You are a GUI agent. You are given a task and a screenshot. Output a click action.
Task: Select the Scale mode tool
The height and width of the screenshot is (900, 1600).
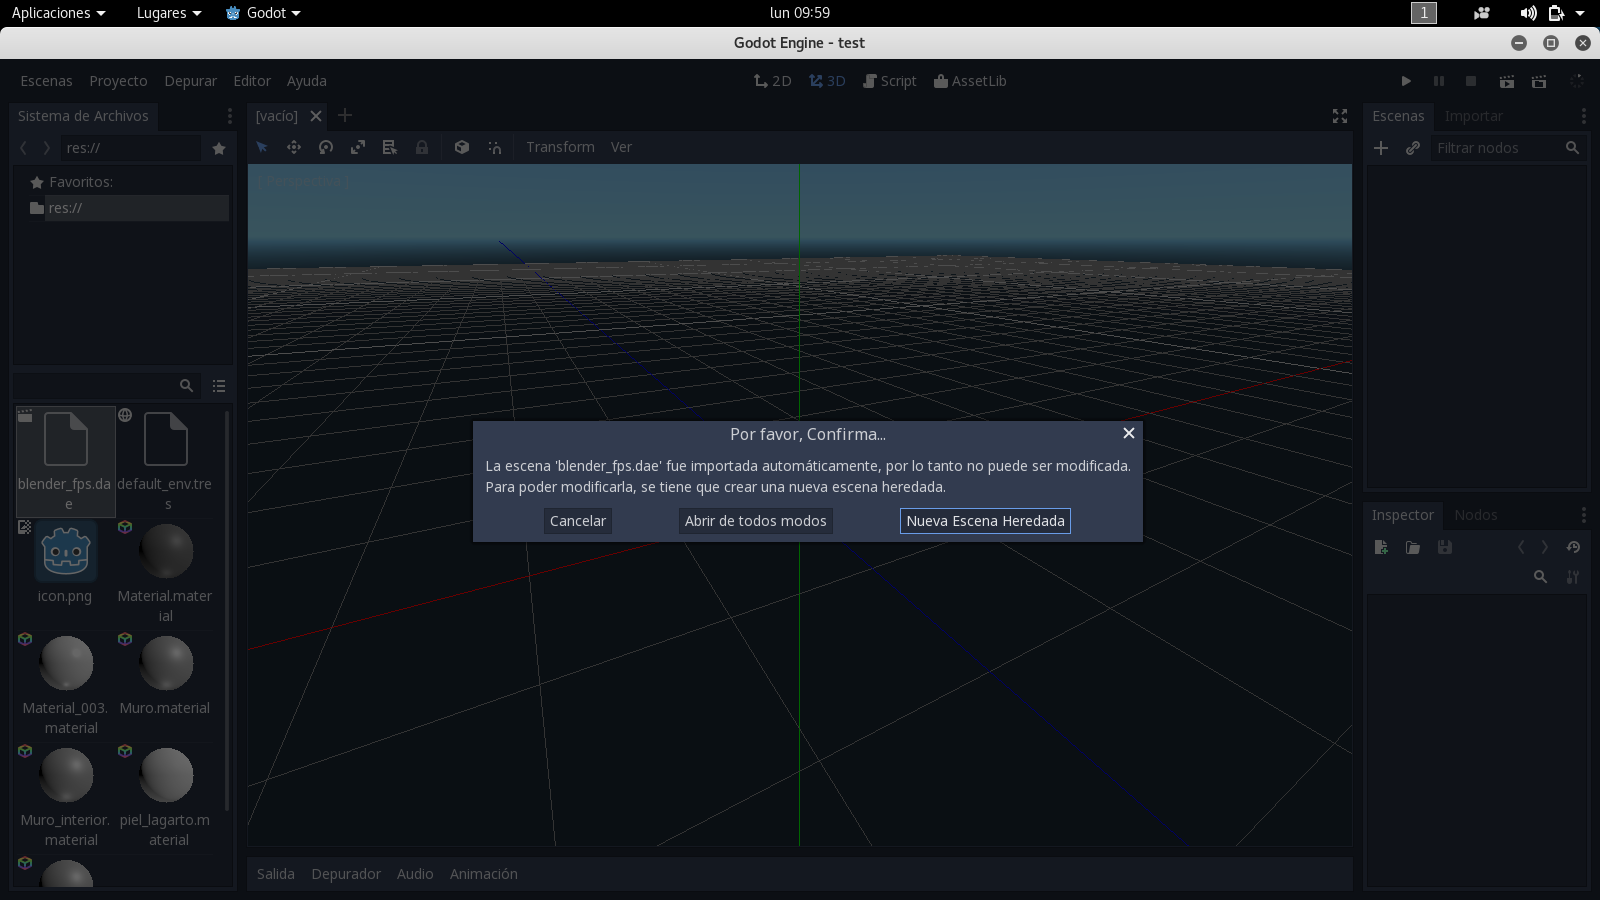358,147
